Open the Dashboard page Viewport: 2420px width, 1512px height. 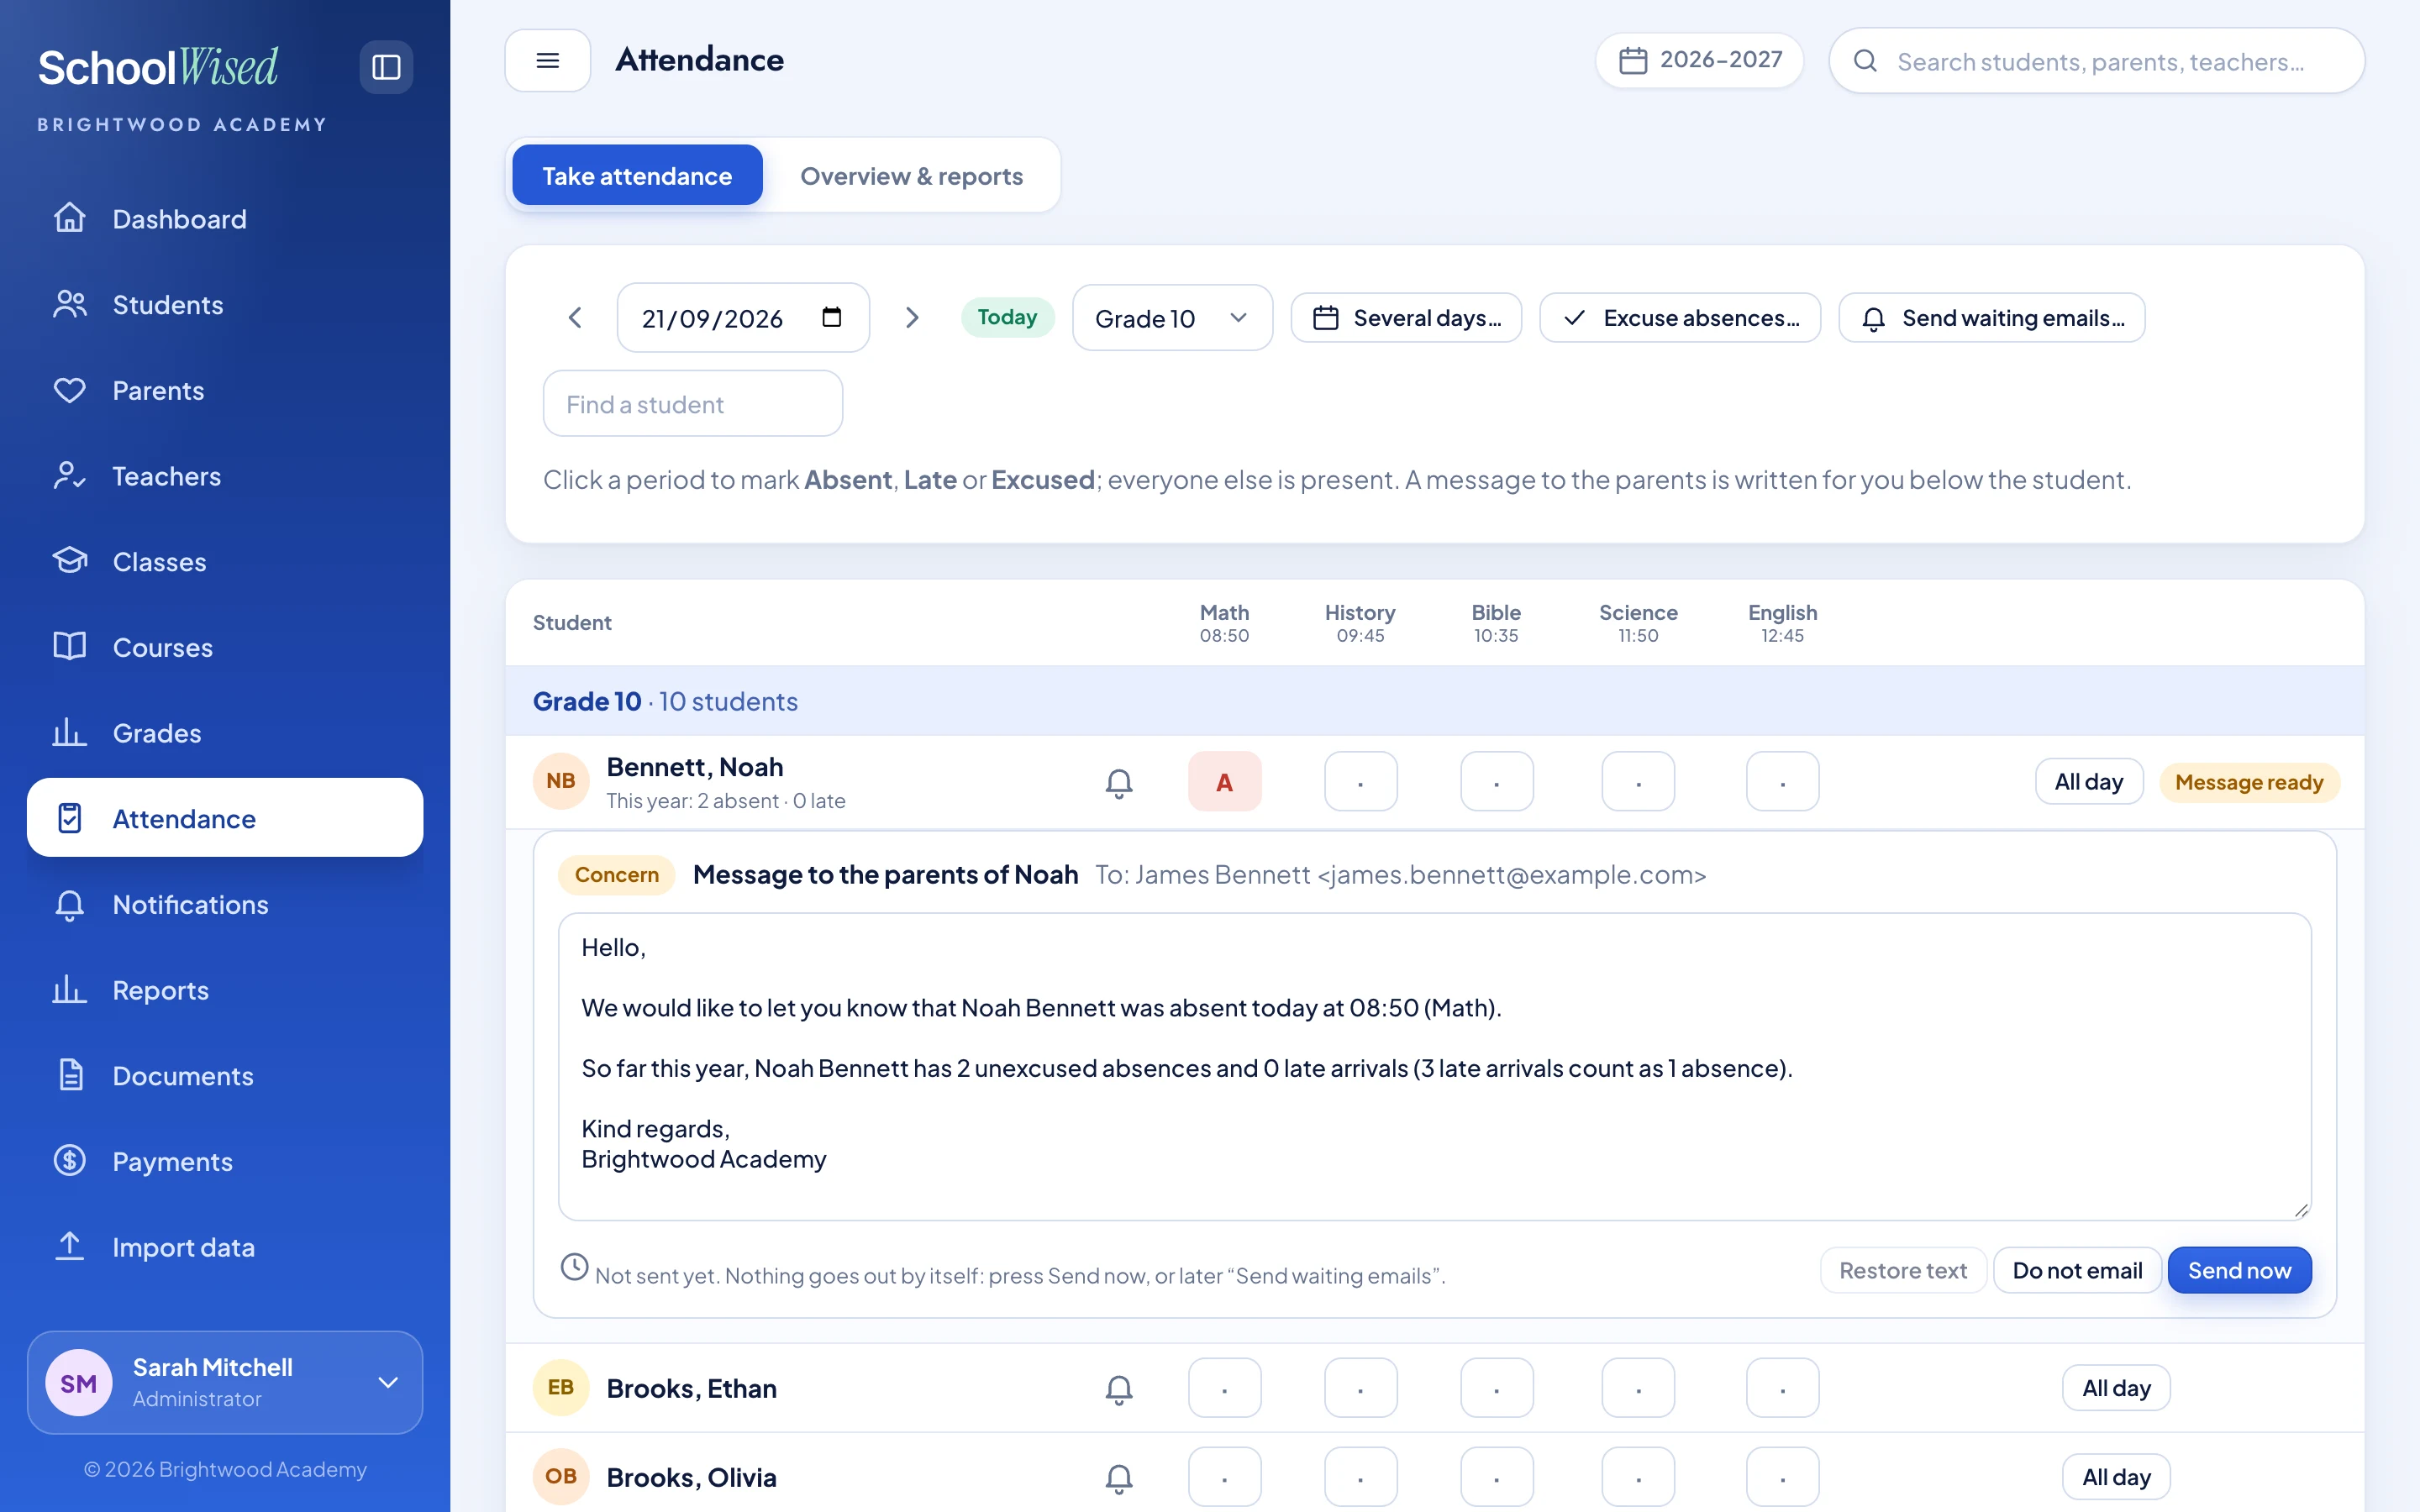(x=225, y=219)
